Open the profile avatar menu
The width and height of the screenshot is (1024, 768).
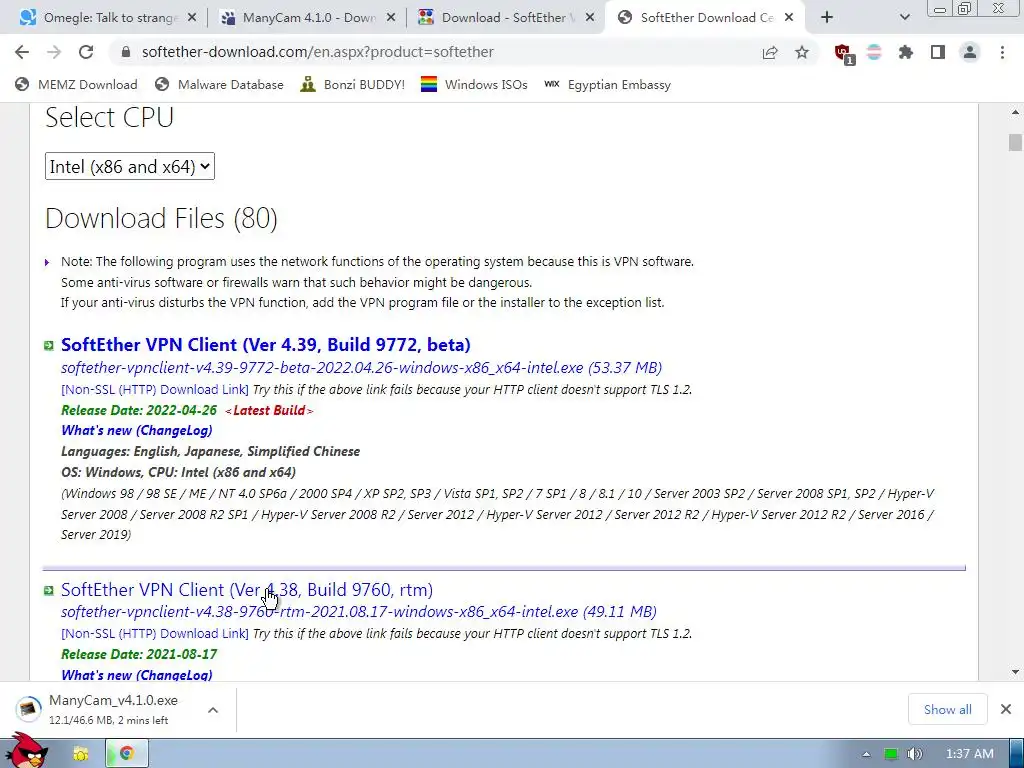tap(970, 52)
